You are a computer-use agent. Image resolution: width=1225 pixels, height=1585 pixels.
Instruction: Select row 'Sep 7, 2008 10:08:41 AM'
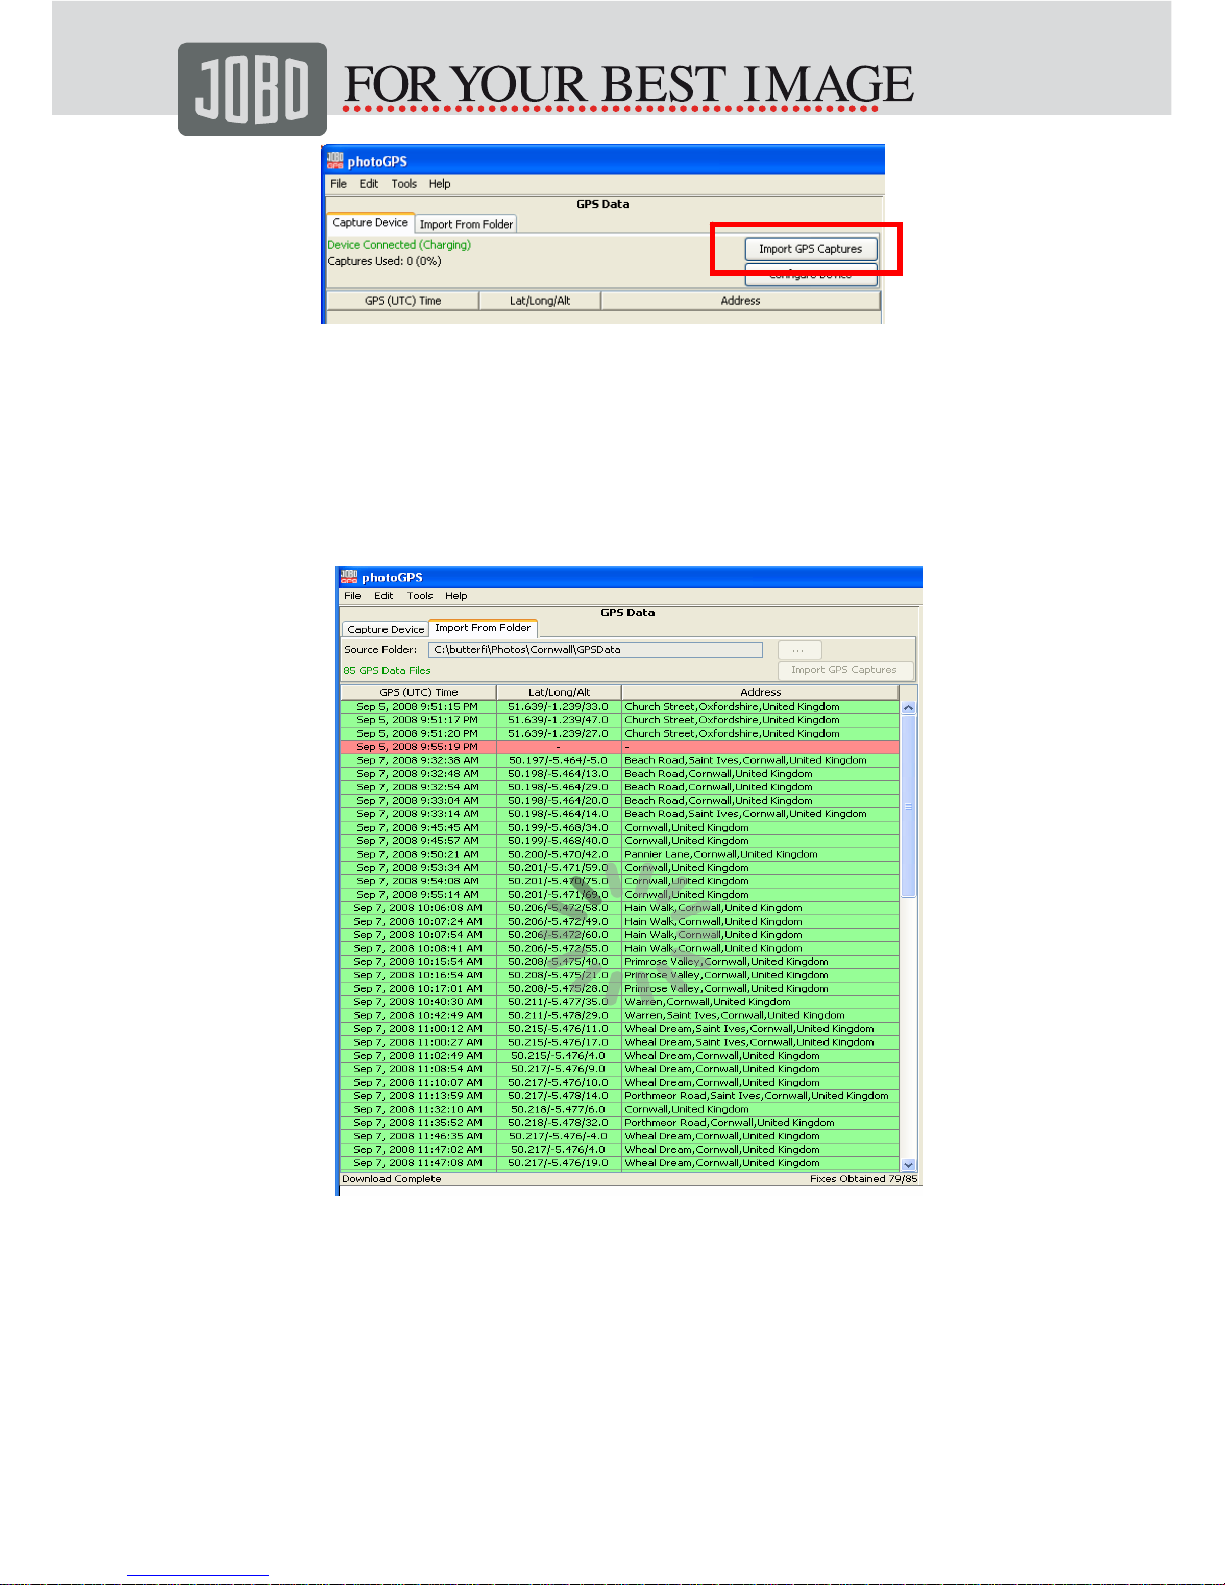click(x=620, y=948)
